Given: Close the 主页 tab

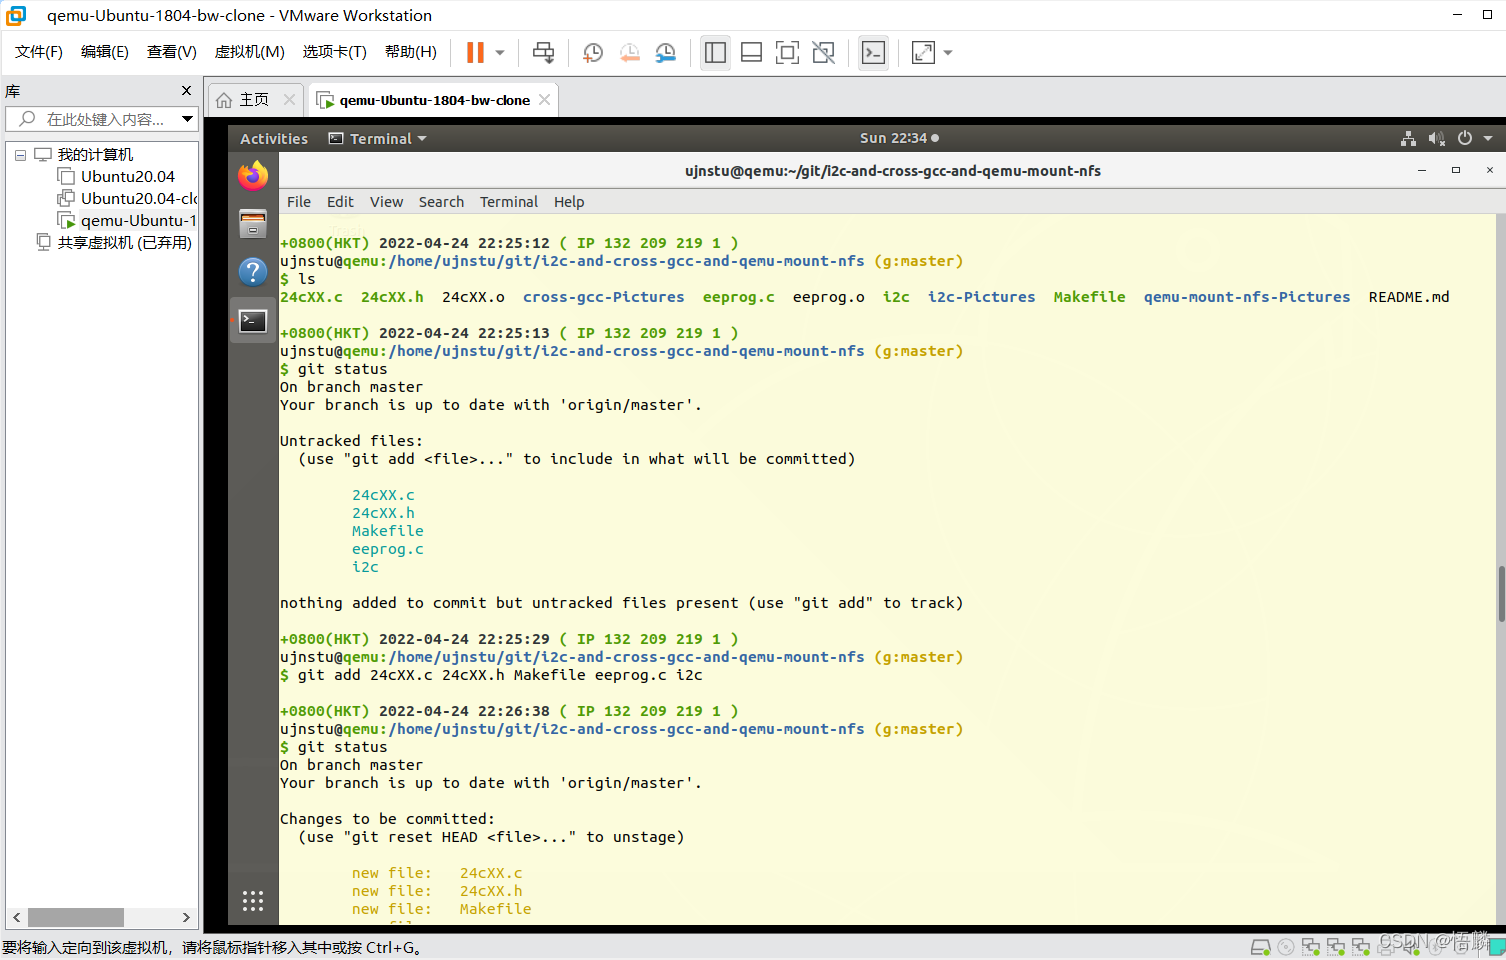Looking at the screenshot, I should [289, 99].
